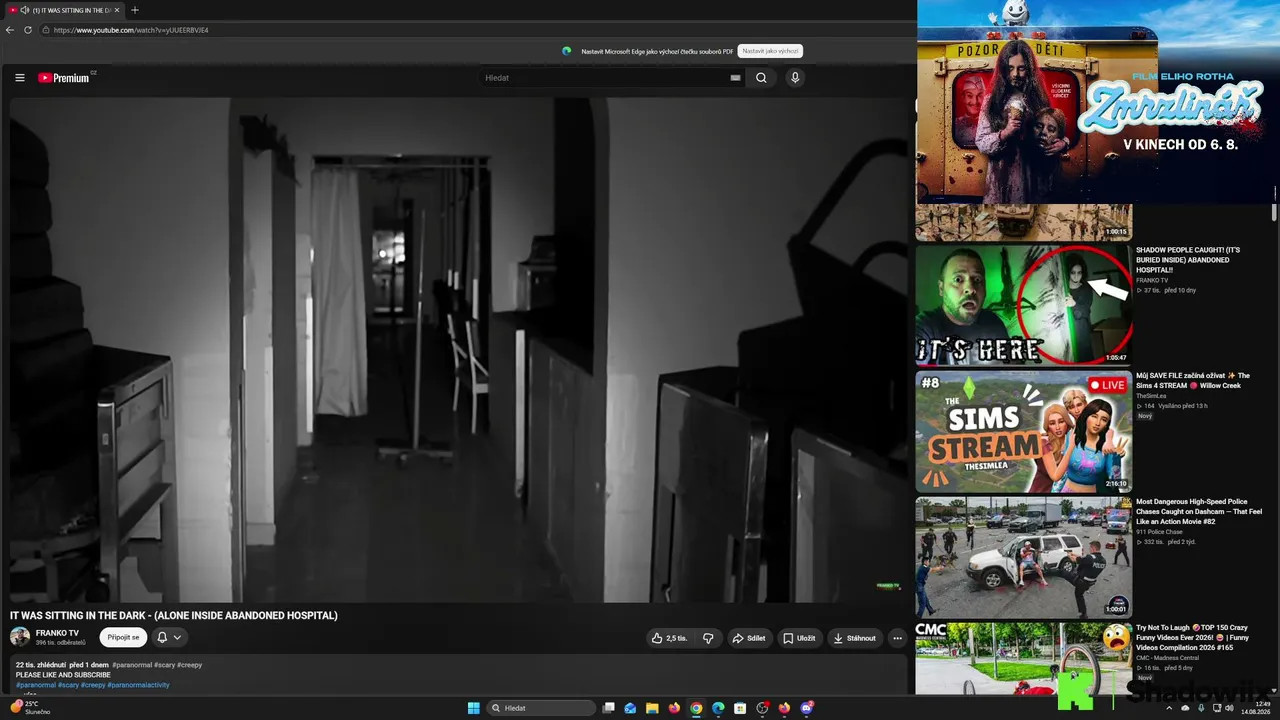Click the Zmrzlinář movie ad banner
This screenshot has width=1280, height=720.
point(1097,102)
